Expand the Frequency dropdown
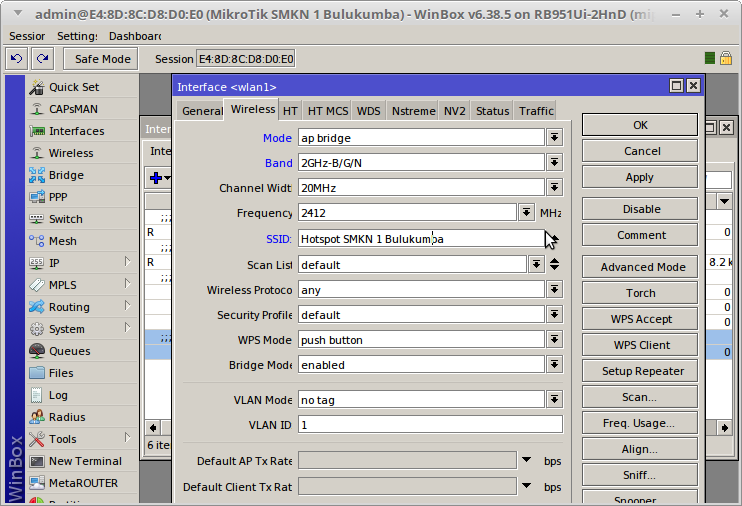 pyautogui.click(x=526, y=213)
